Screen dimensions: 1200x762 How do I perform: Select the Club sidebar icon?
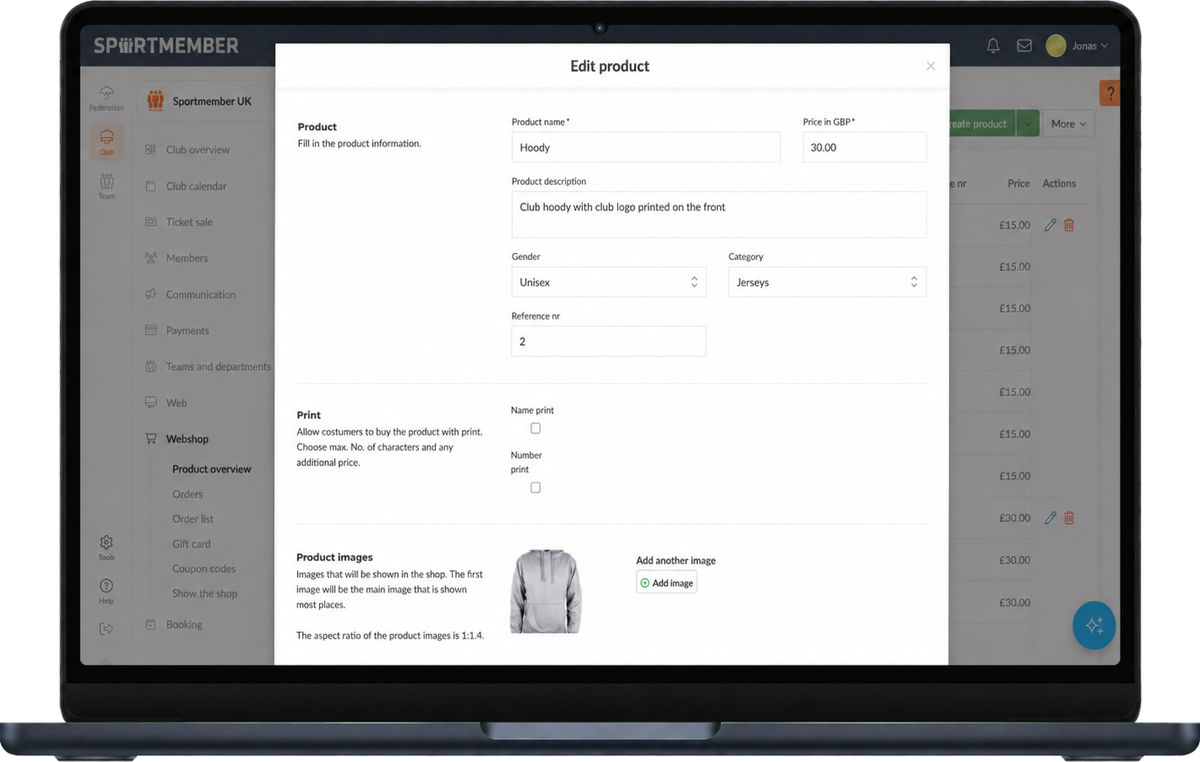tap(106, 142)
